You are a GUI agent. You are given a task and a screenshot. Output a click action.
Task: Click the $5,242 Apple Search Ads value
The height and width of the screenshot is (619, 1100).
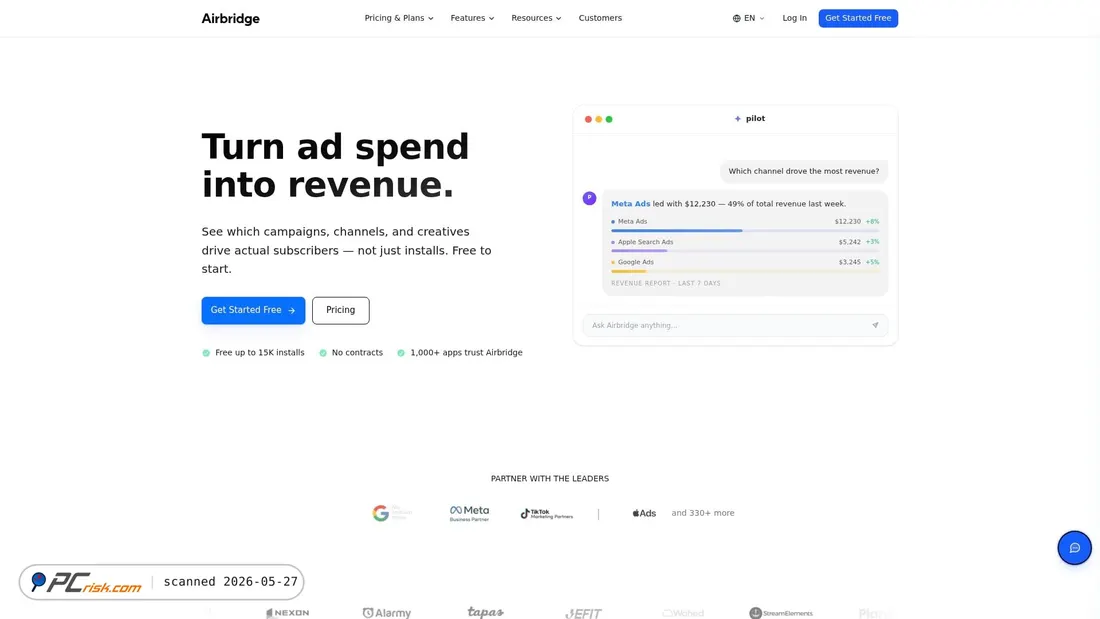pos(850,241)
